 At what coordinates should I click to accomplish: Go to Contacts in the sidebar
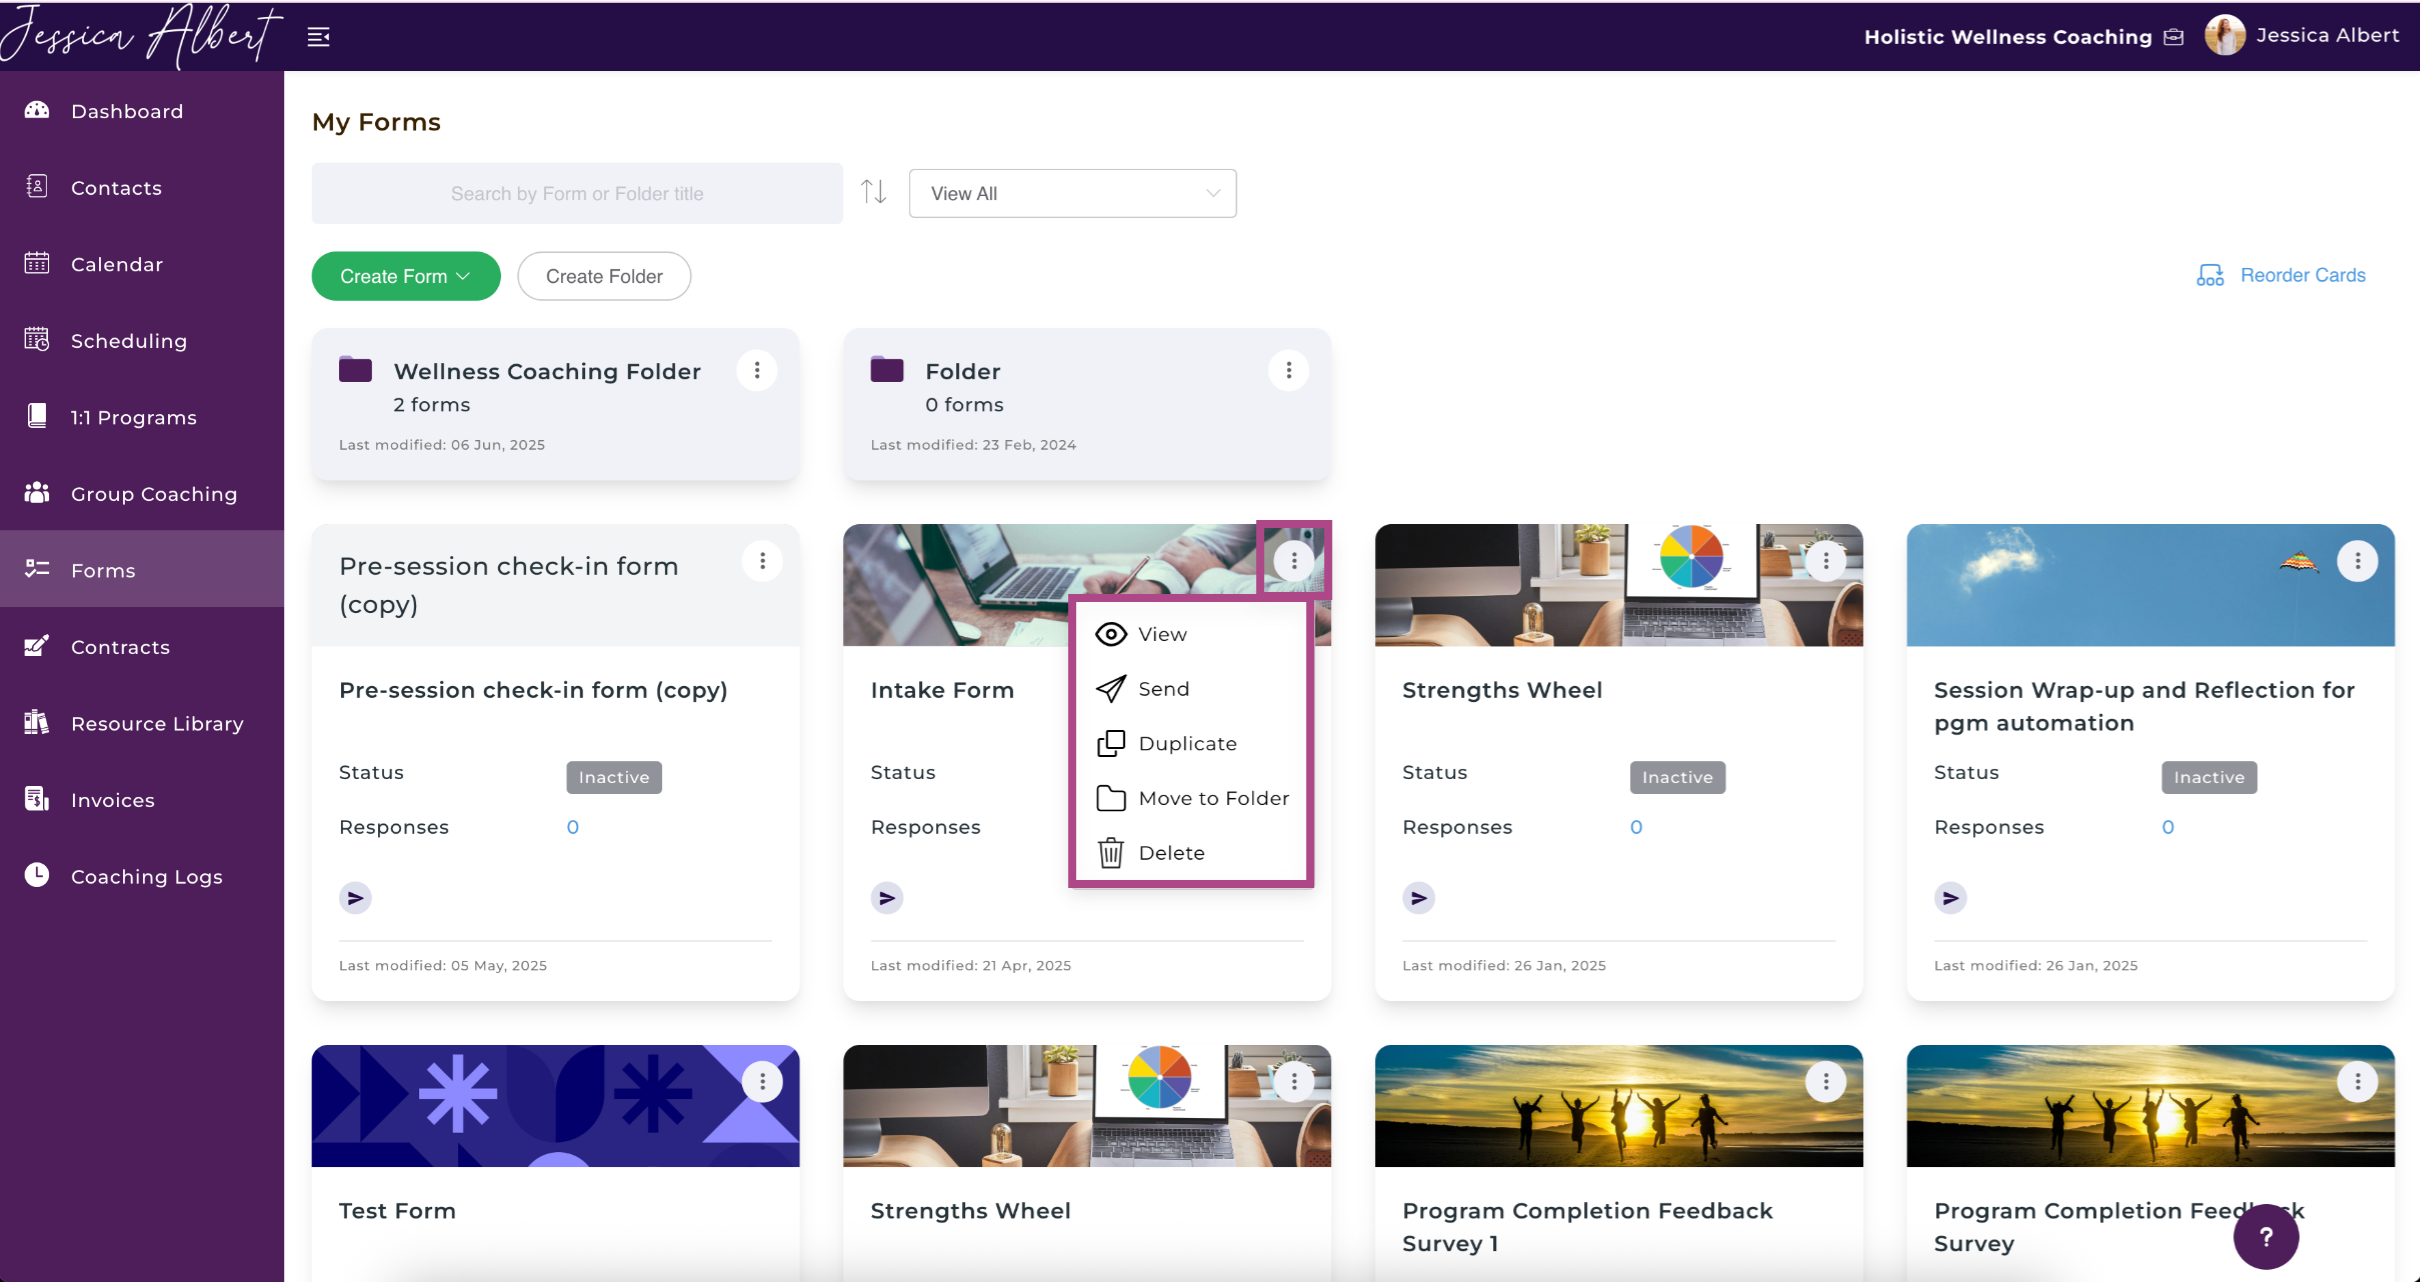pos(142,188)
